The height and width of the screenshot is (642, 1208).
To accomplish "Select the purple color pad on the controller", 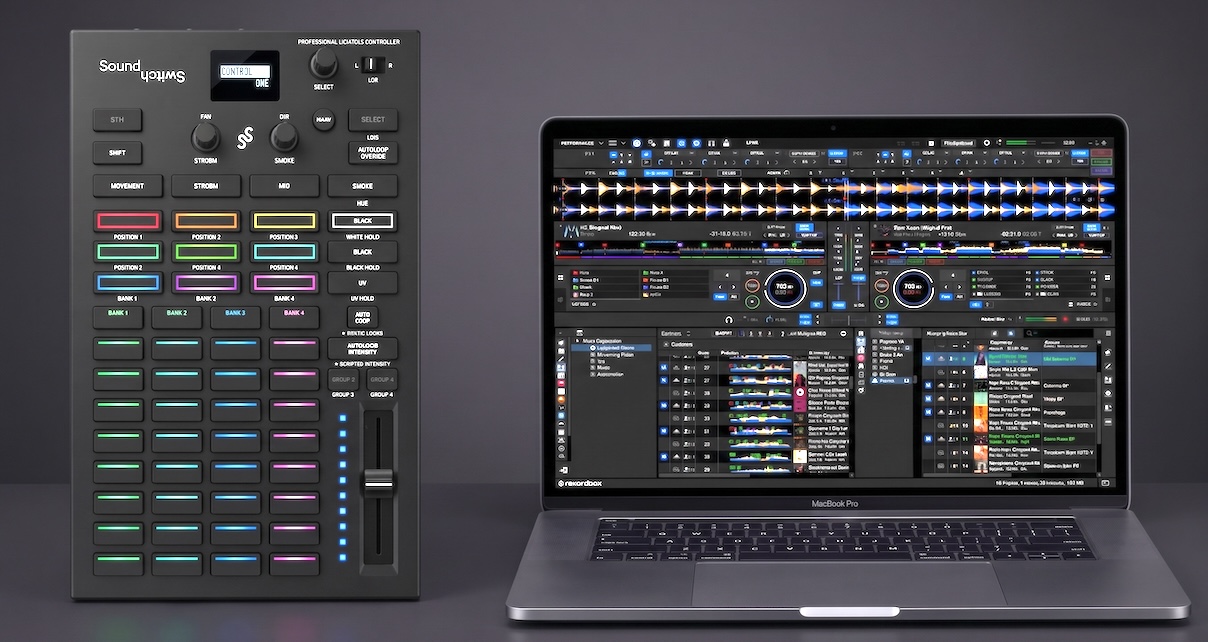I will (205, 283).
